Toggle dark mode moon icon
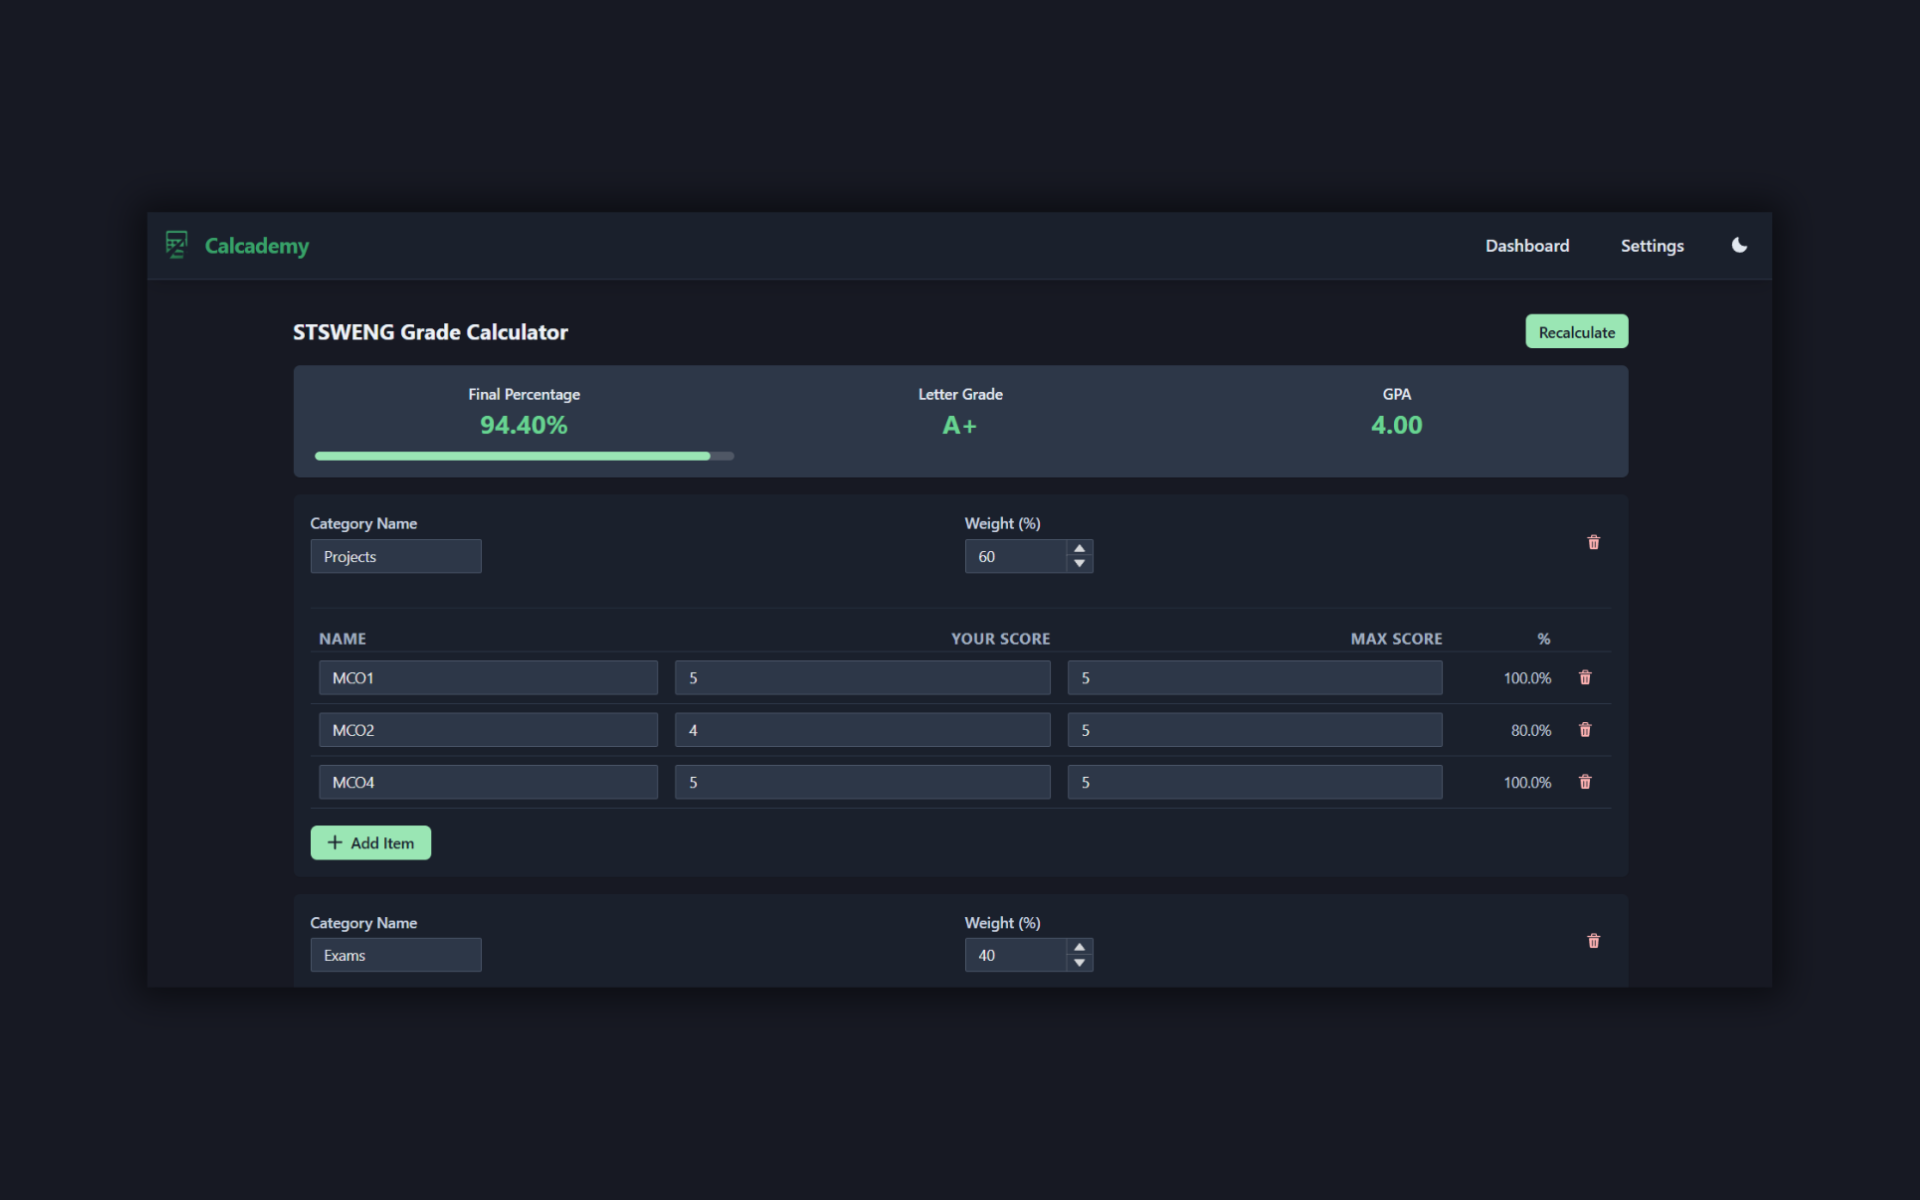Image resolution: width=1920 pixels, height=1200 pixels. click(1739, 245)
